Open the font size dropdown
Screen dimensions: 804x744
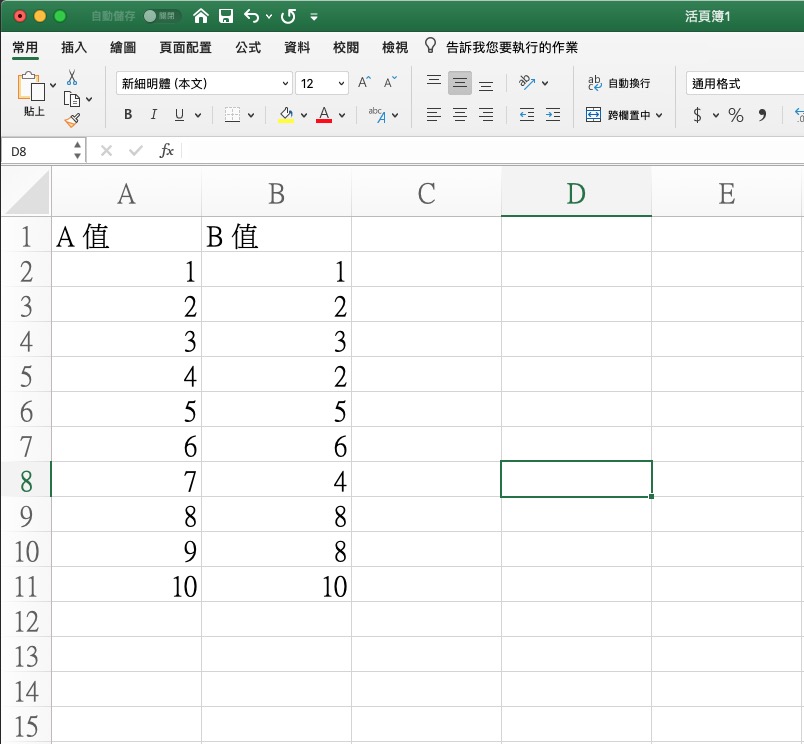342,84
